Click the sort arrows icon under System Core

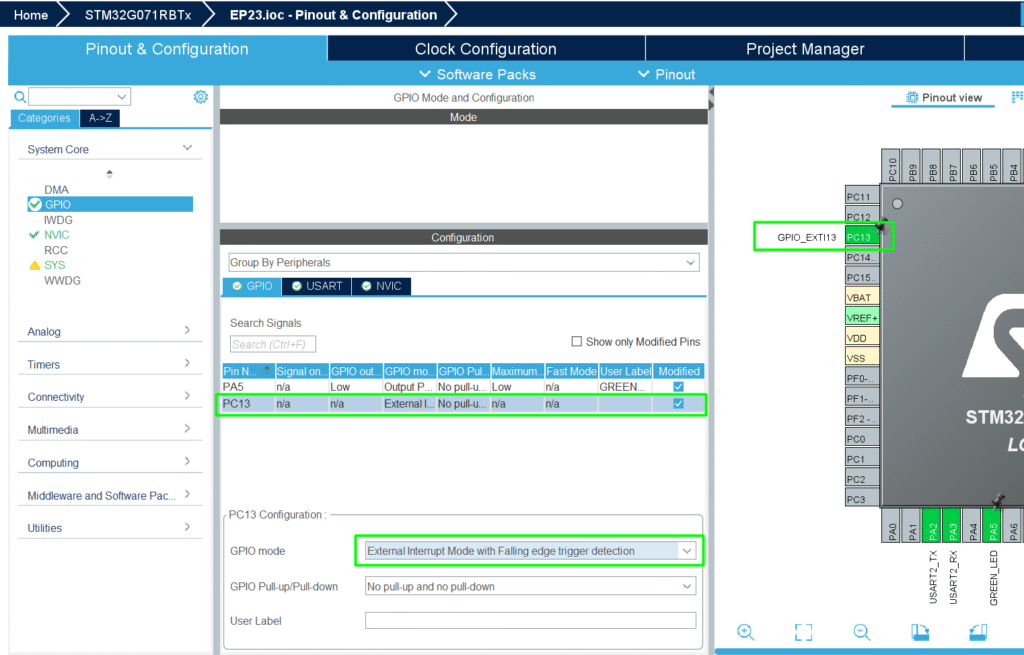pyautogui.click(x=109, y=174)
